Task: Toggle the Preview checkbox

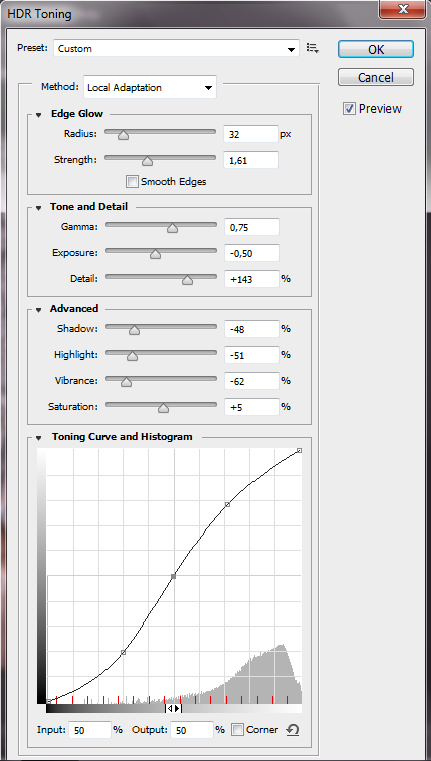Action: [349, 108]
